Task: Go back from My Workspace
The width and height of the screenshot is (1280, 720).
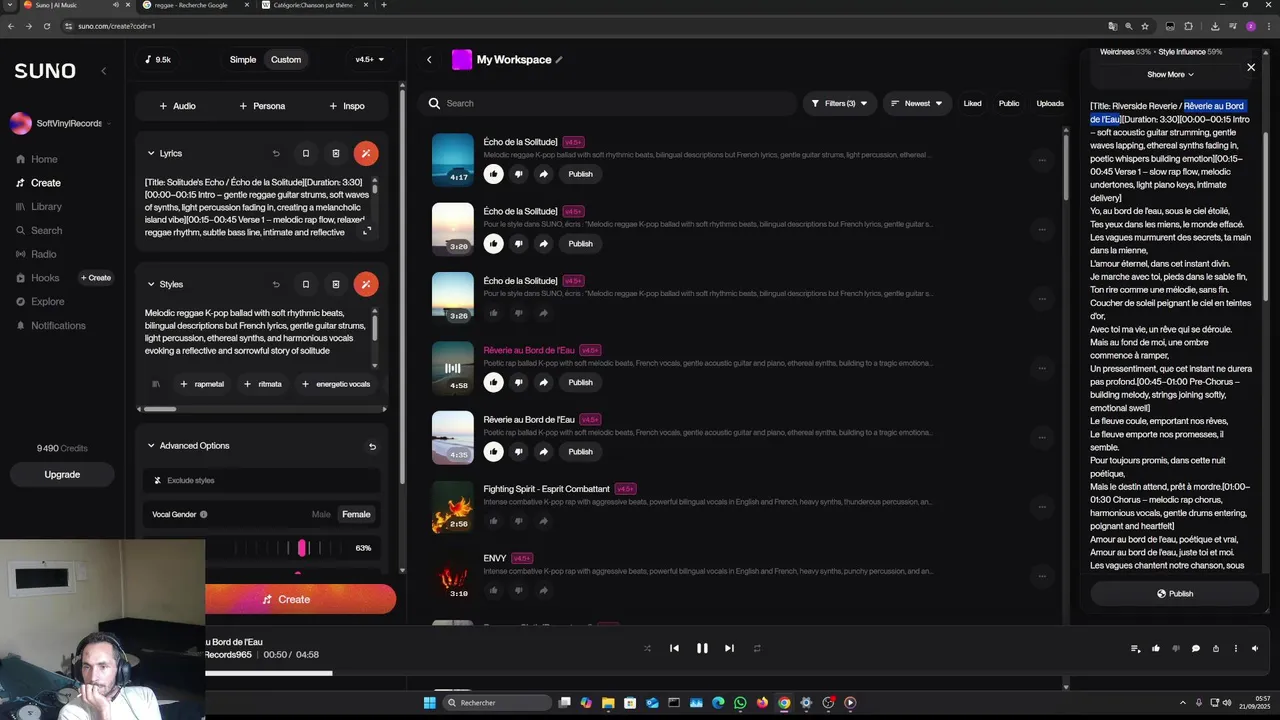Action: click(x=429, y=59)
